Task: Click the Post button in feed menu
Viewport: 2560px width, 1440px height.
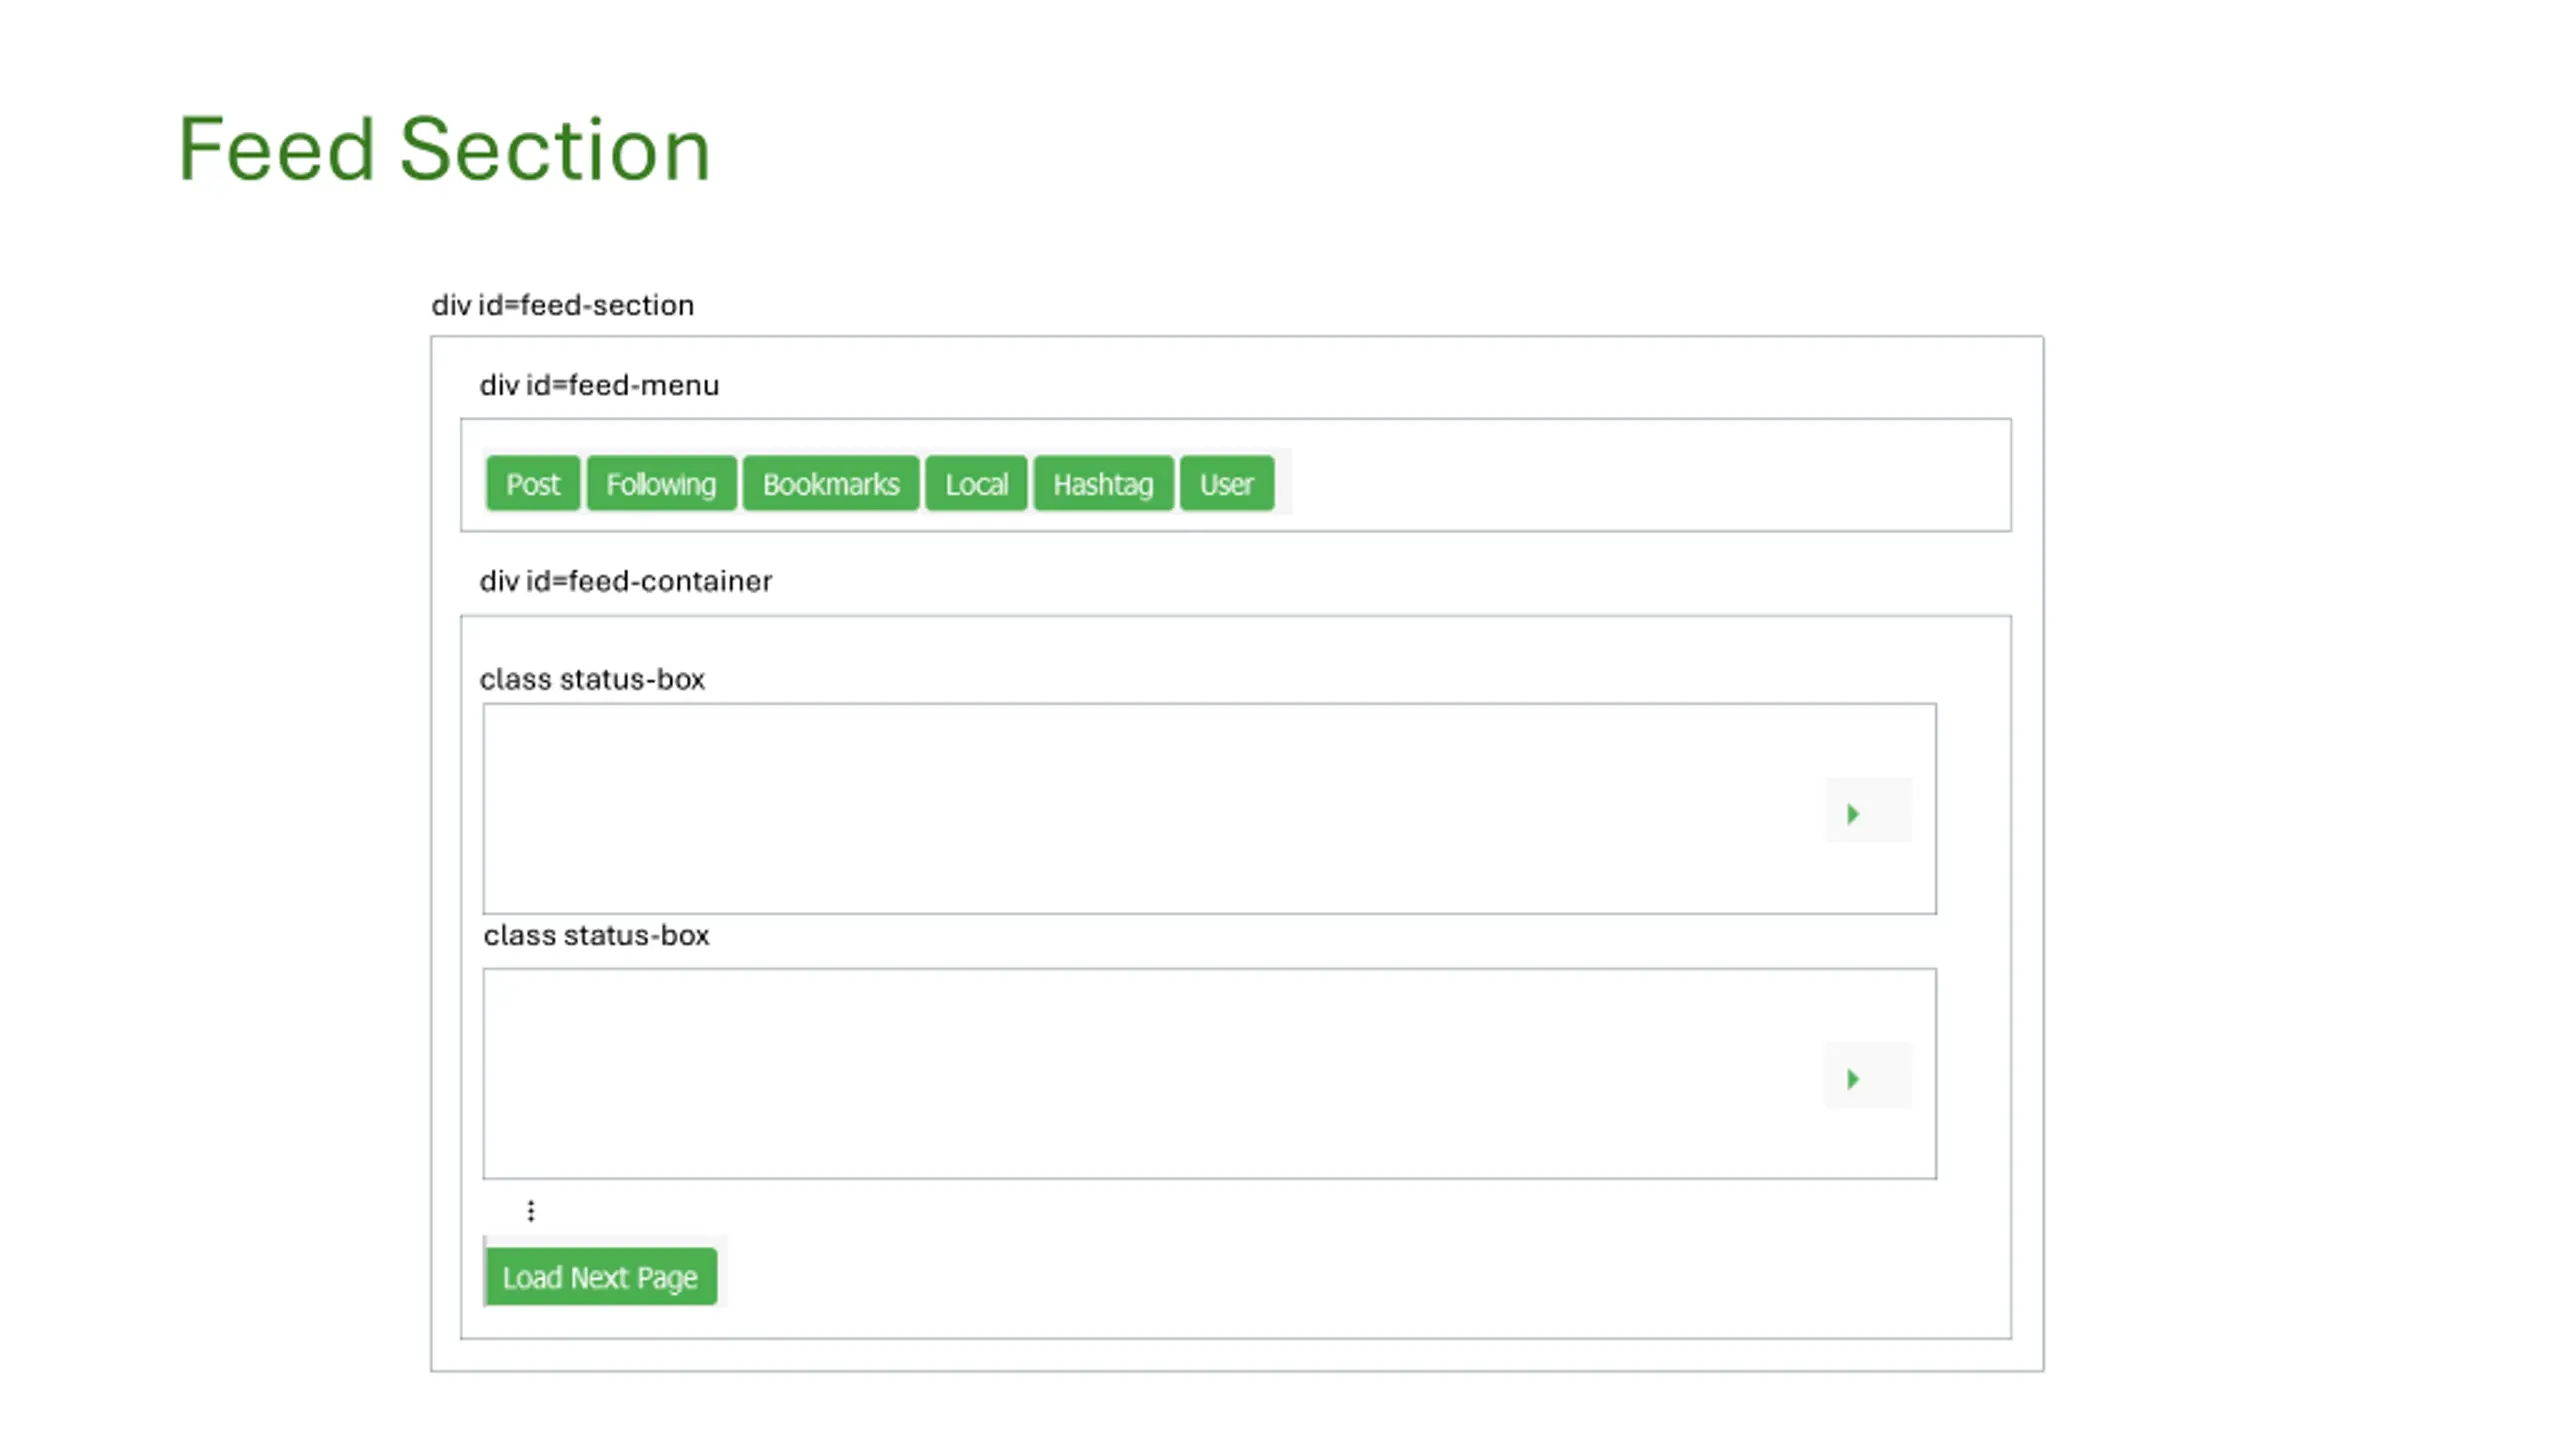Action: coord(532,484)
